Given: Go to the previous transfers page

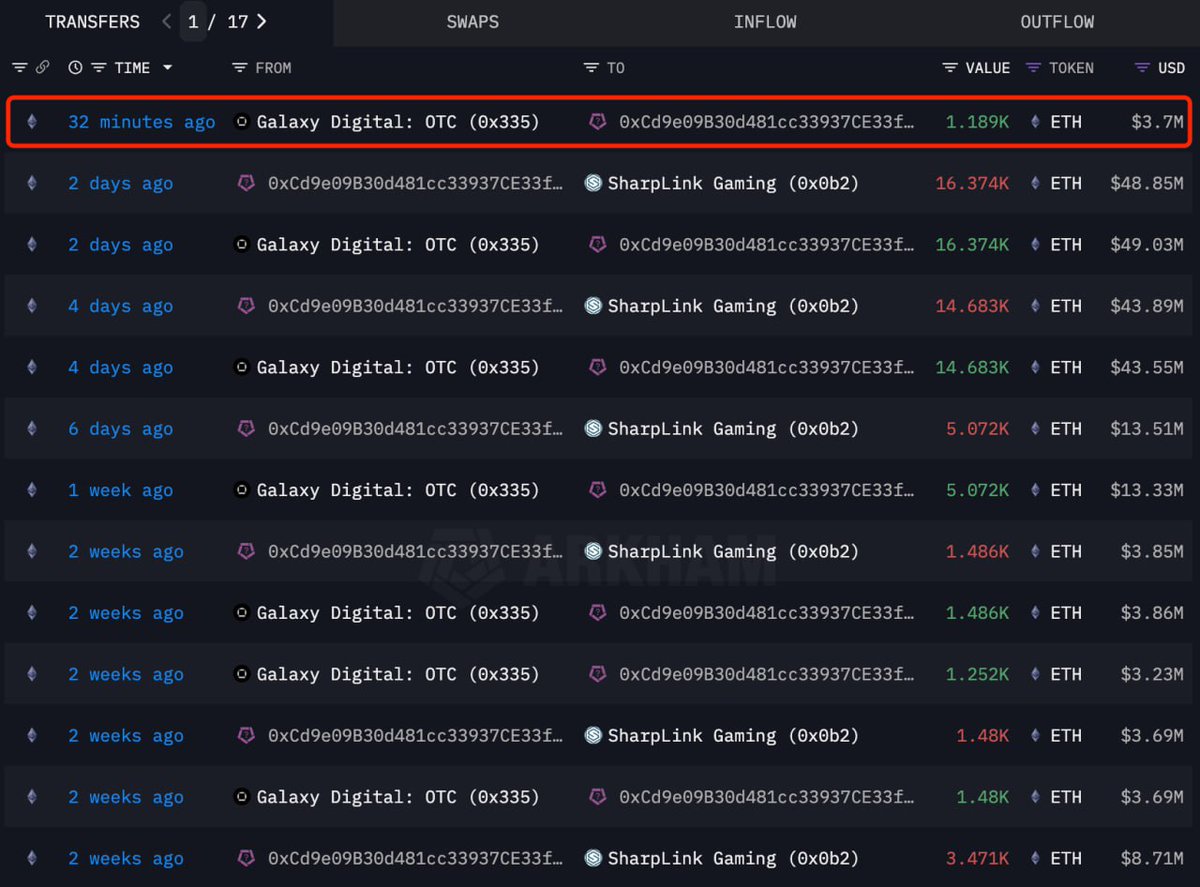Looking at the screenshot, I should coord(167,22).
